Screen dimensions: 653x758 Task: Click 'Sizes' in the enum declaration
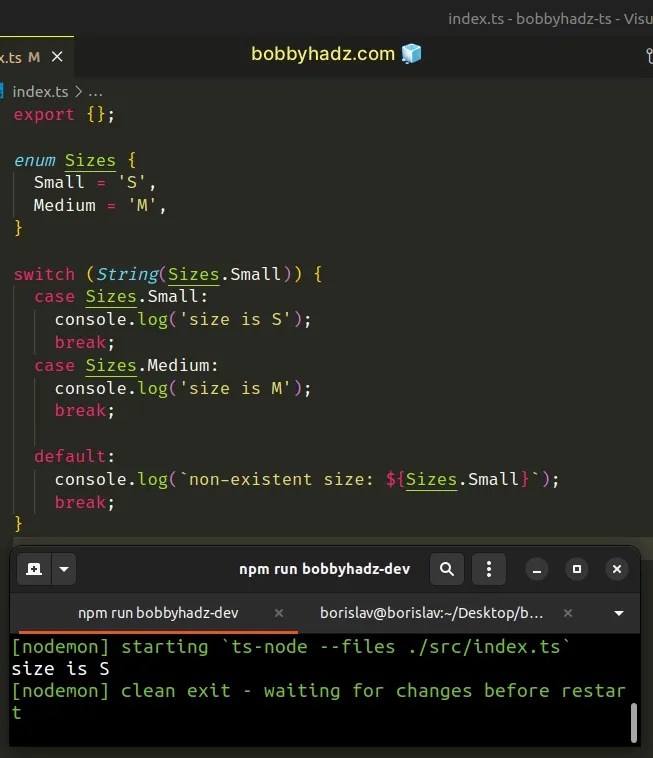(x=90, y=160)
